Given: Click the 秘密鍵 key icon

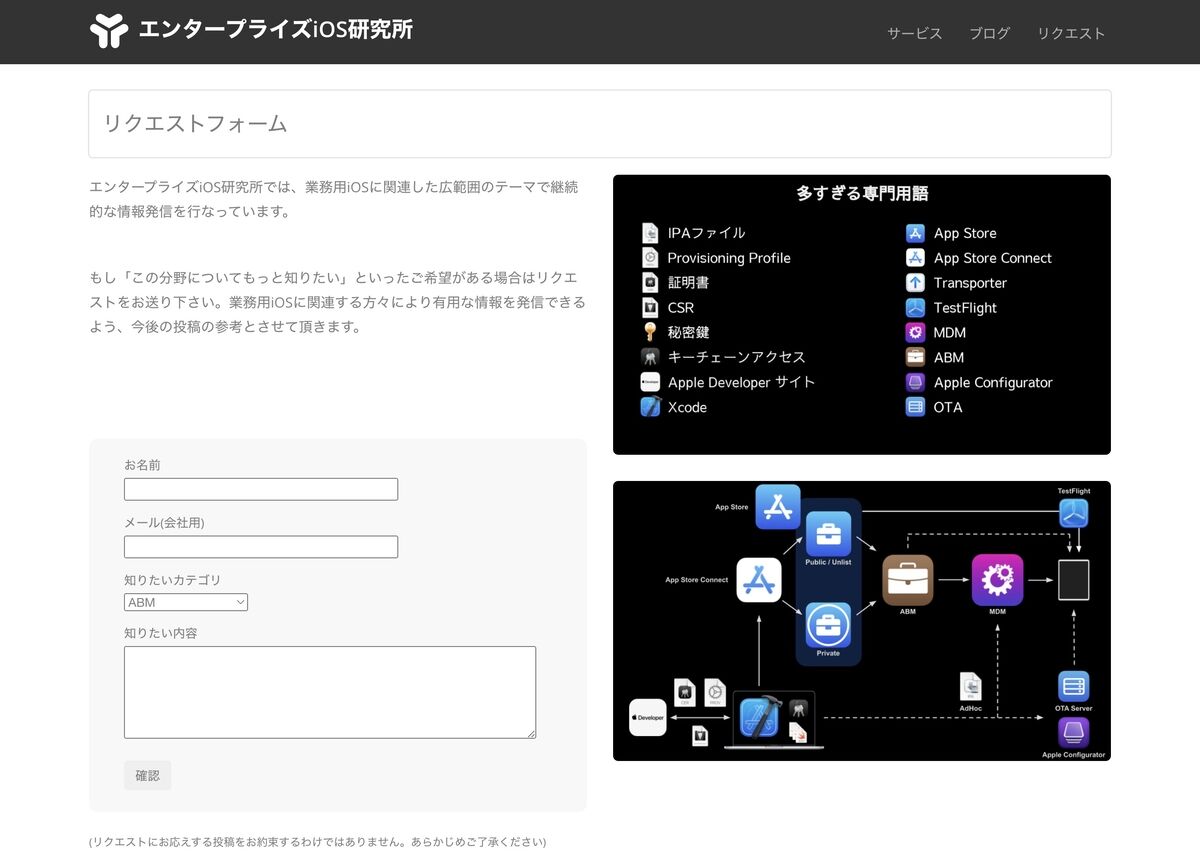Looking at the screenshot, I should coord(650,332).
